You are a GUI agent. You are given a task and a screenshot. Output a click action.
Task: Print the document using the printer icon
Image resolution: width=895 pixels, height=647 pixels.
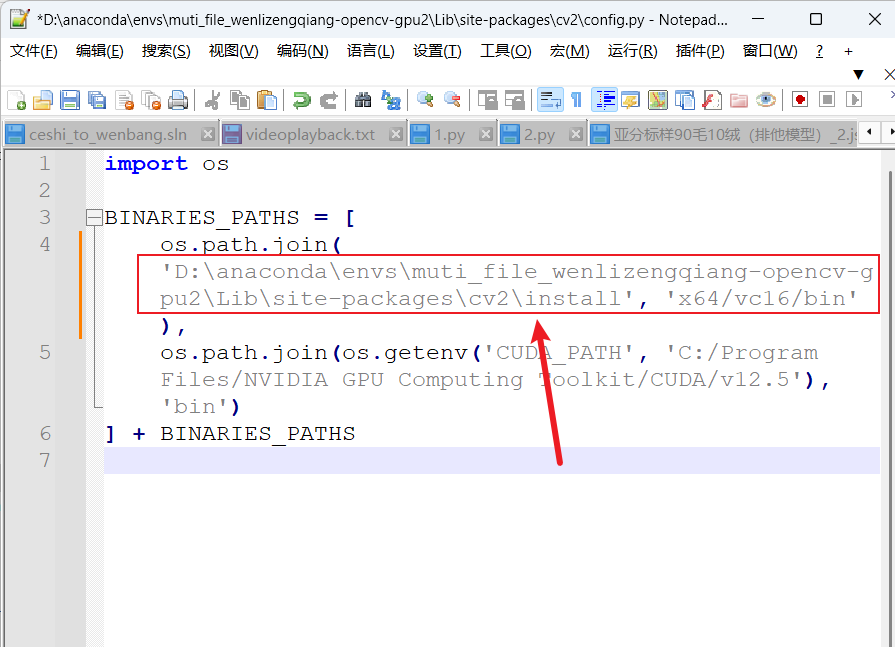(x=180, y=99)
